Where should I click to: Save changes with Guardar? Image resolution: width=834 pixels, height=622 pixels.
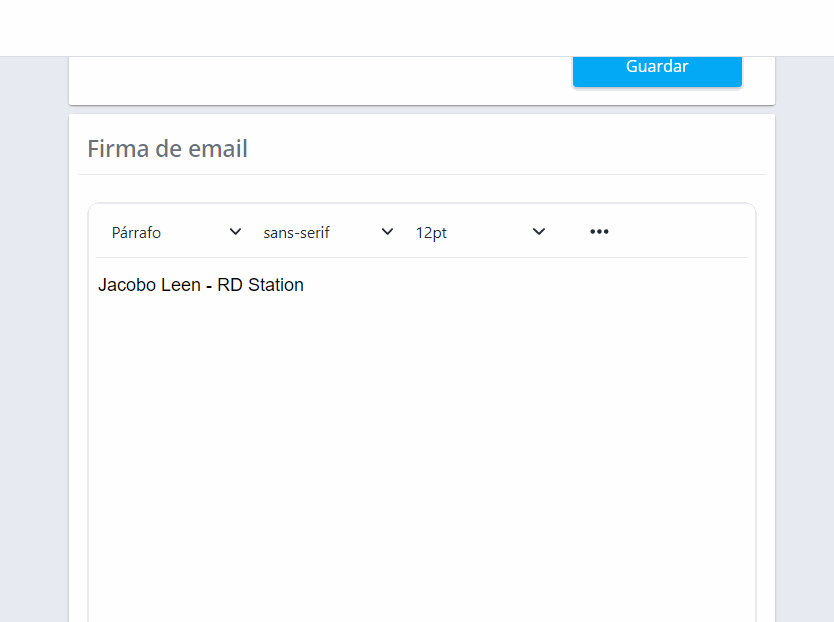(657, 66)
